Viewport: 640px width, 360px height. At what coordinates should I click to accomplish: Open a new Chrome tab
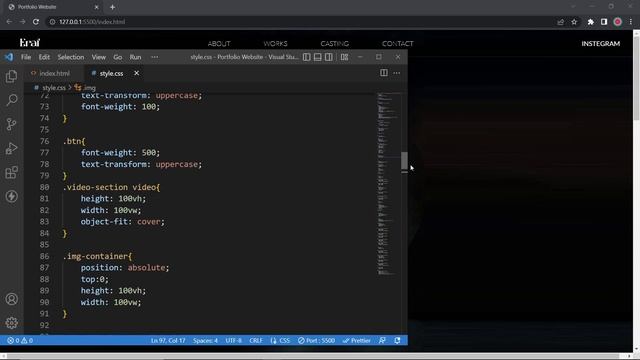pyautogui.click(x=112, y=7)
